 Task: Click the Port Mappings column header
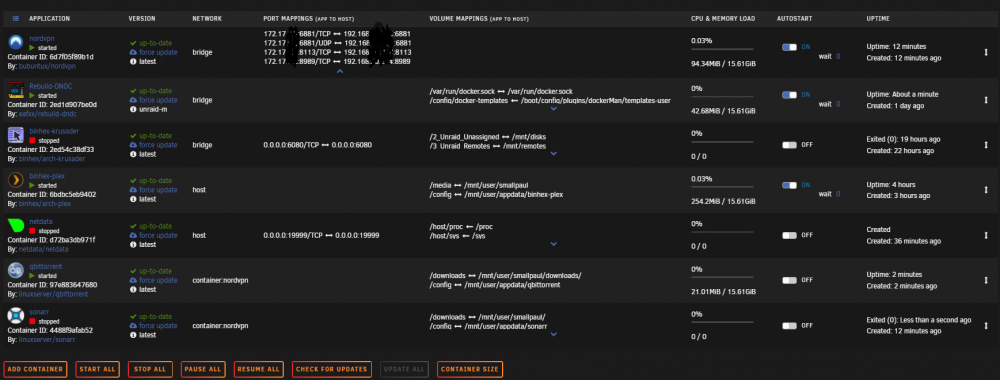309,19
